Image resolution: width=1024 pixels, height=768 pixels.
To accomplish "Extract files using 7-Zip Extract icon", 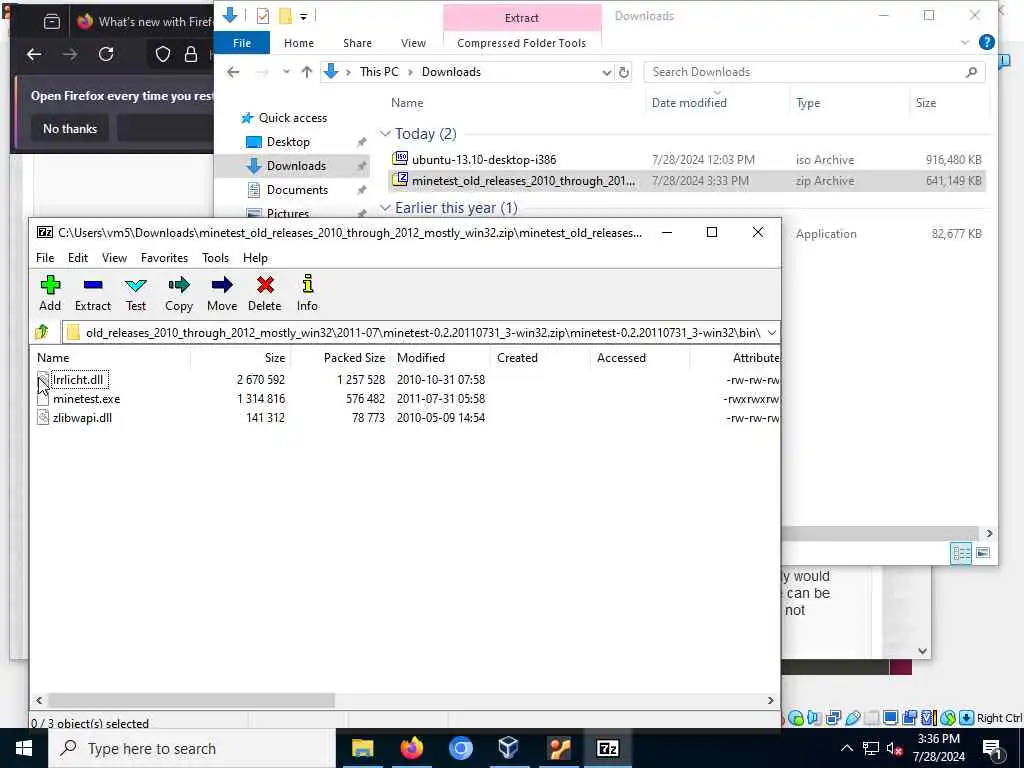I will pos(93,293).
